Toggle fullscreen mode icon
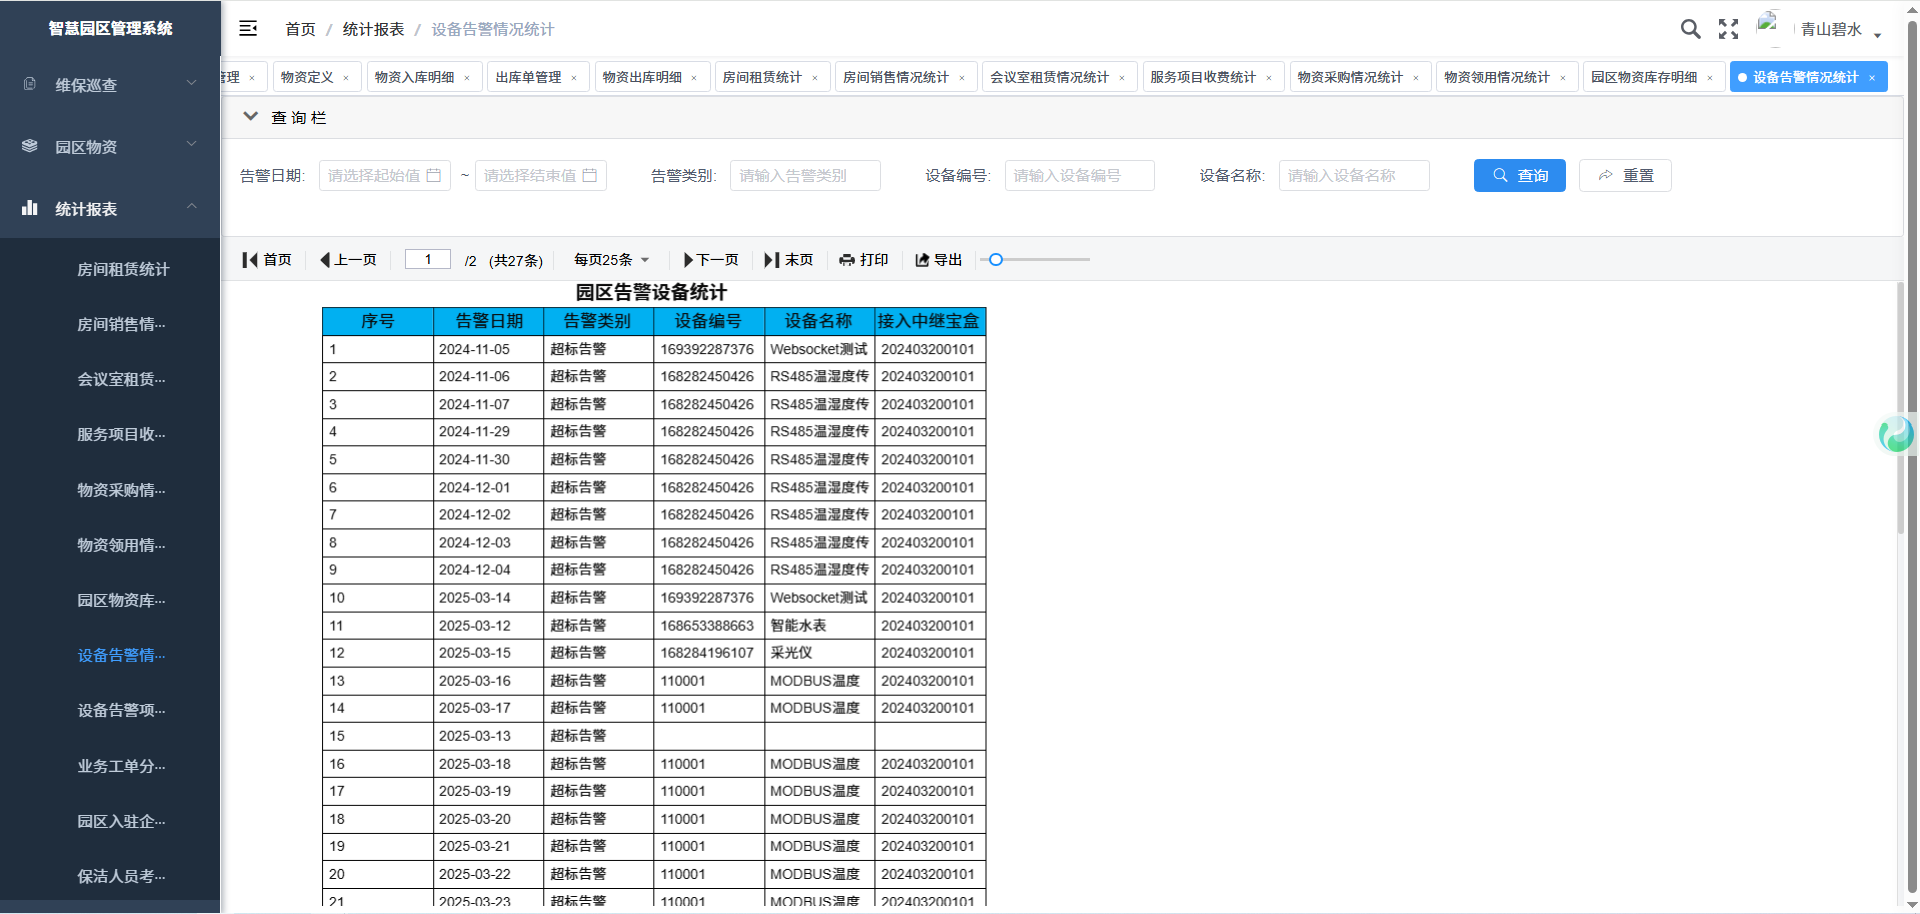This screenshot has width=1920, height=914. (1728, 29)
